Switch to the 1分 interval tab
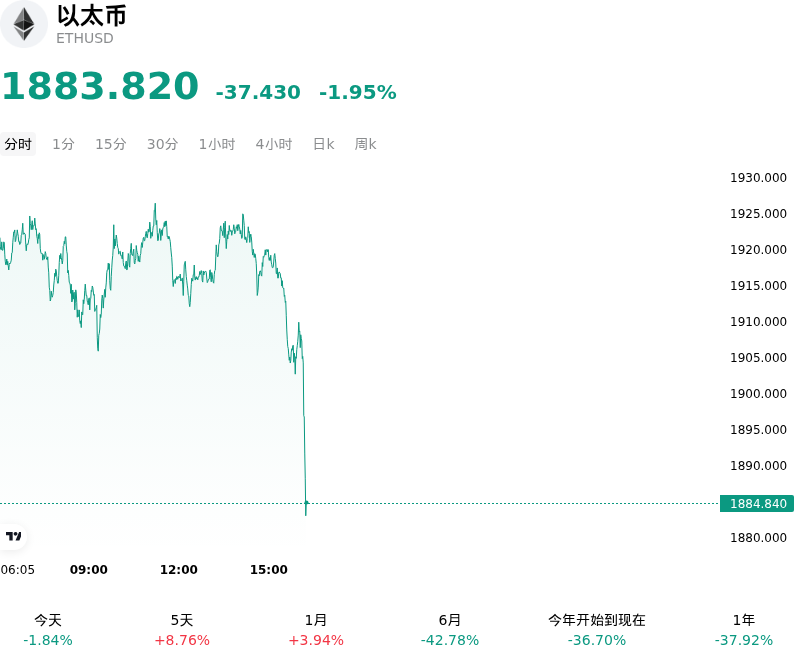 coord(63,144)
